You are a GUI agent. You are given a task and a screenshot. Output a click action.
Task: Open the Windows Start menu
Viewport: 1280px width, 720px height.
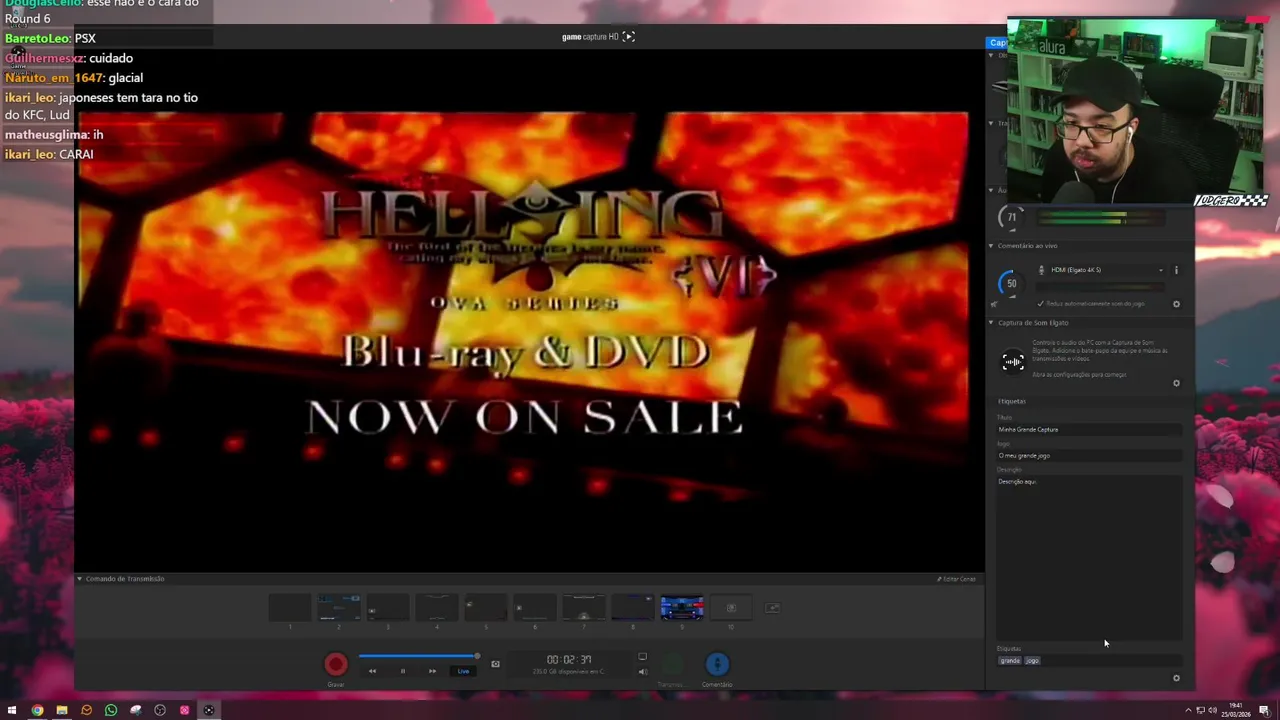coord(13,710)
